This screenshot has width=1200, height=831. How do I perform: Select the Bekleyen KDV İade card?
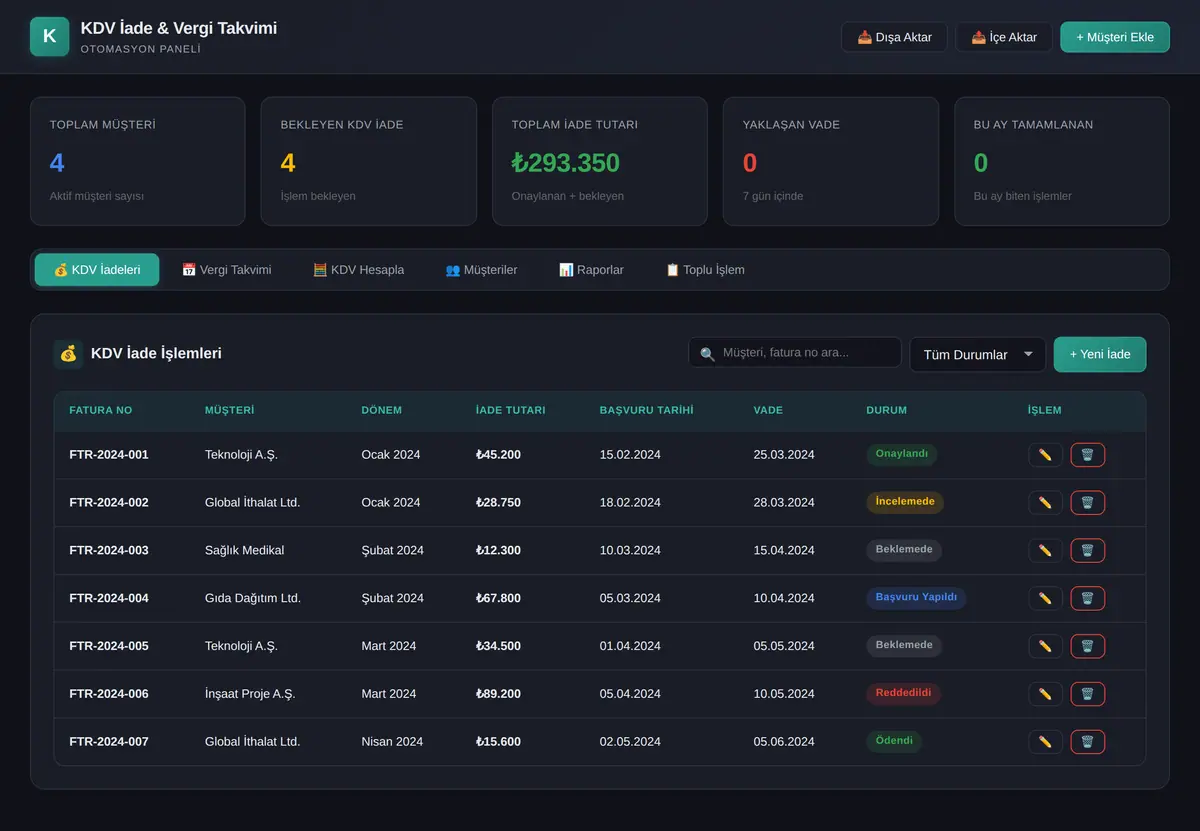[x=369, y=161]
